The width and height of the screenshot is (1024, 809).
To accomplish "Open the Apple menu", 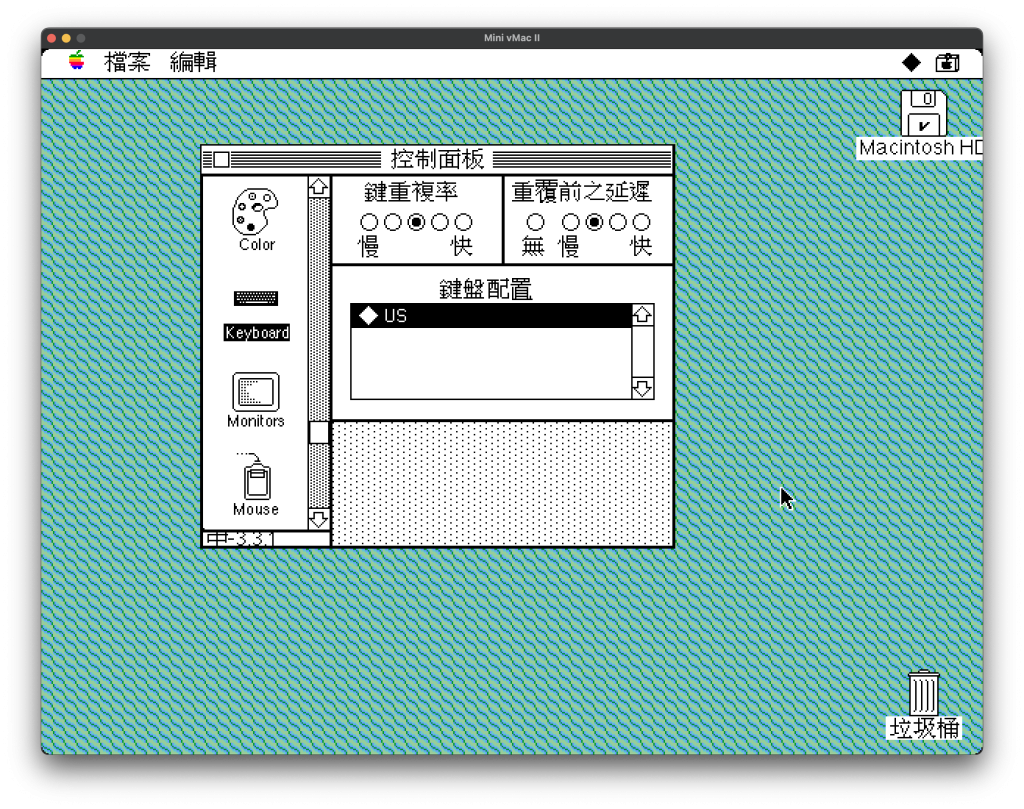I will click(77, 62).
